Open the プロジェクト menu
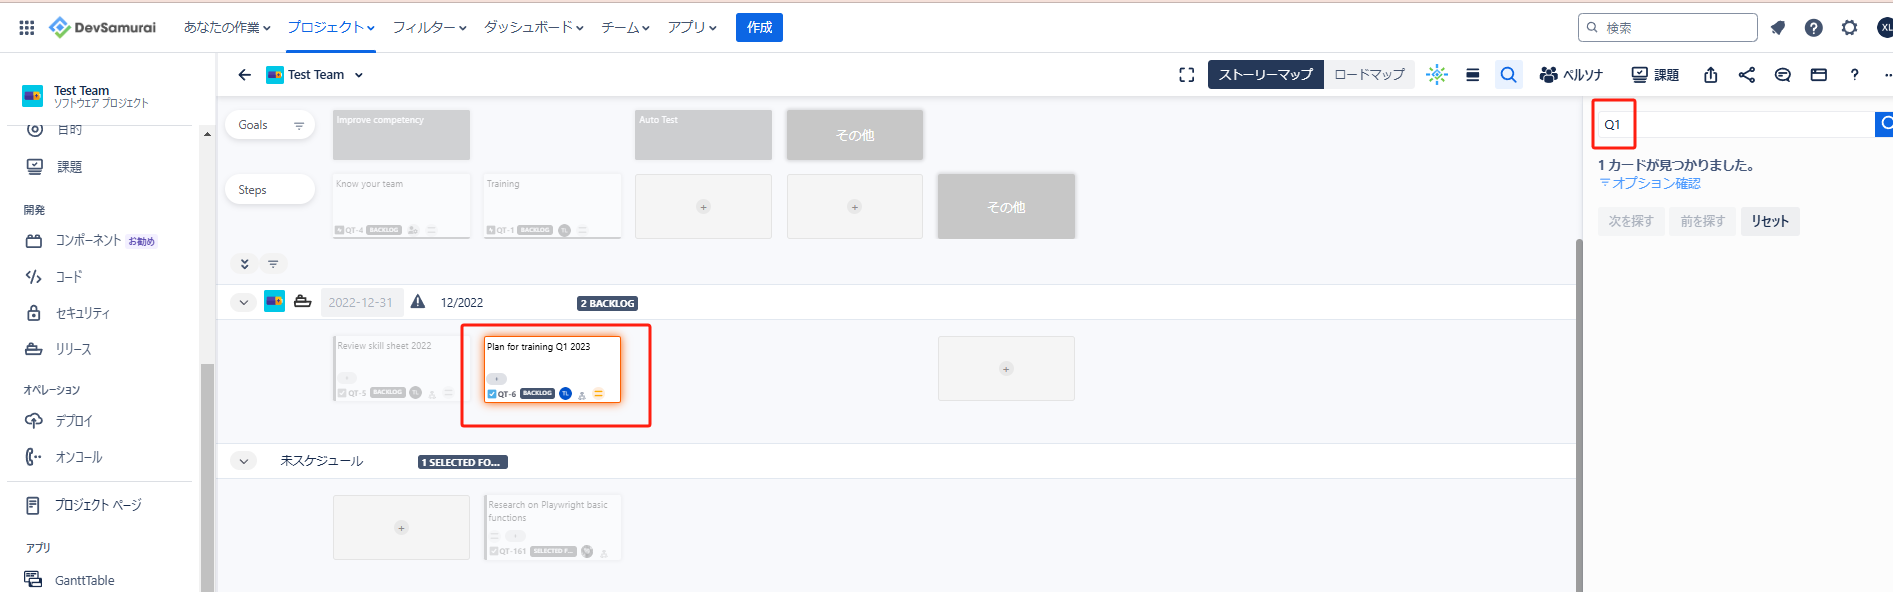The width and height of the screenshot is (1893, 592). click(x=331, y=27)
